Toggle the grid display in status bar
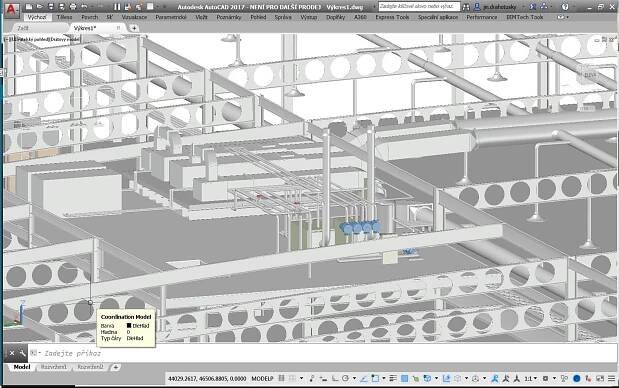The image size is (619, 388). 281,378
